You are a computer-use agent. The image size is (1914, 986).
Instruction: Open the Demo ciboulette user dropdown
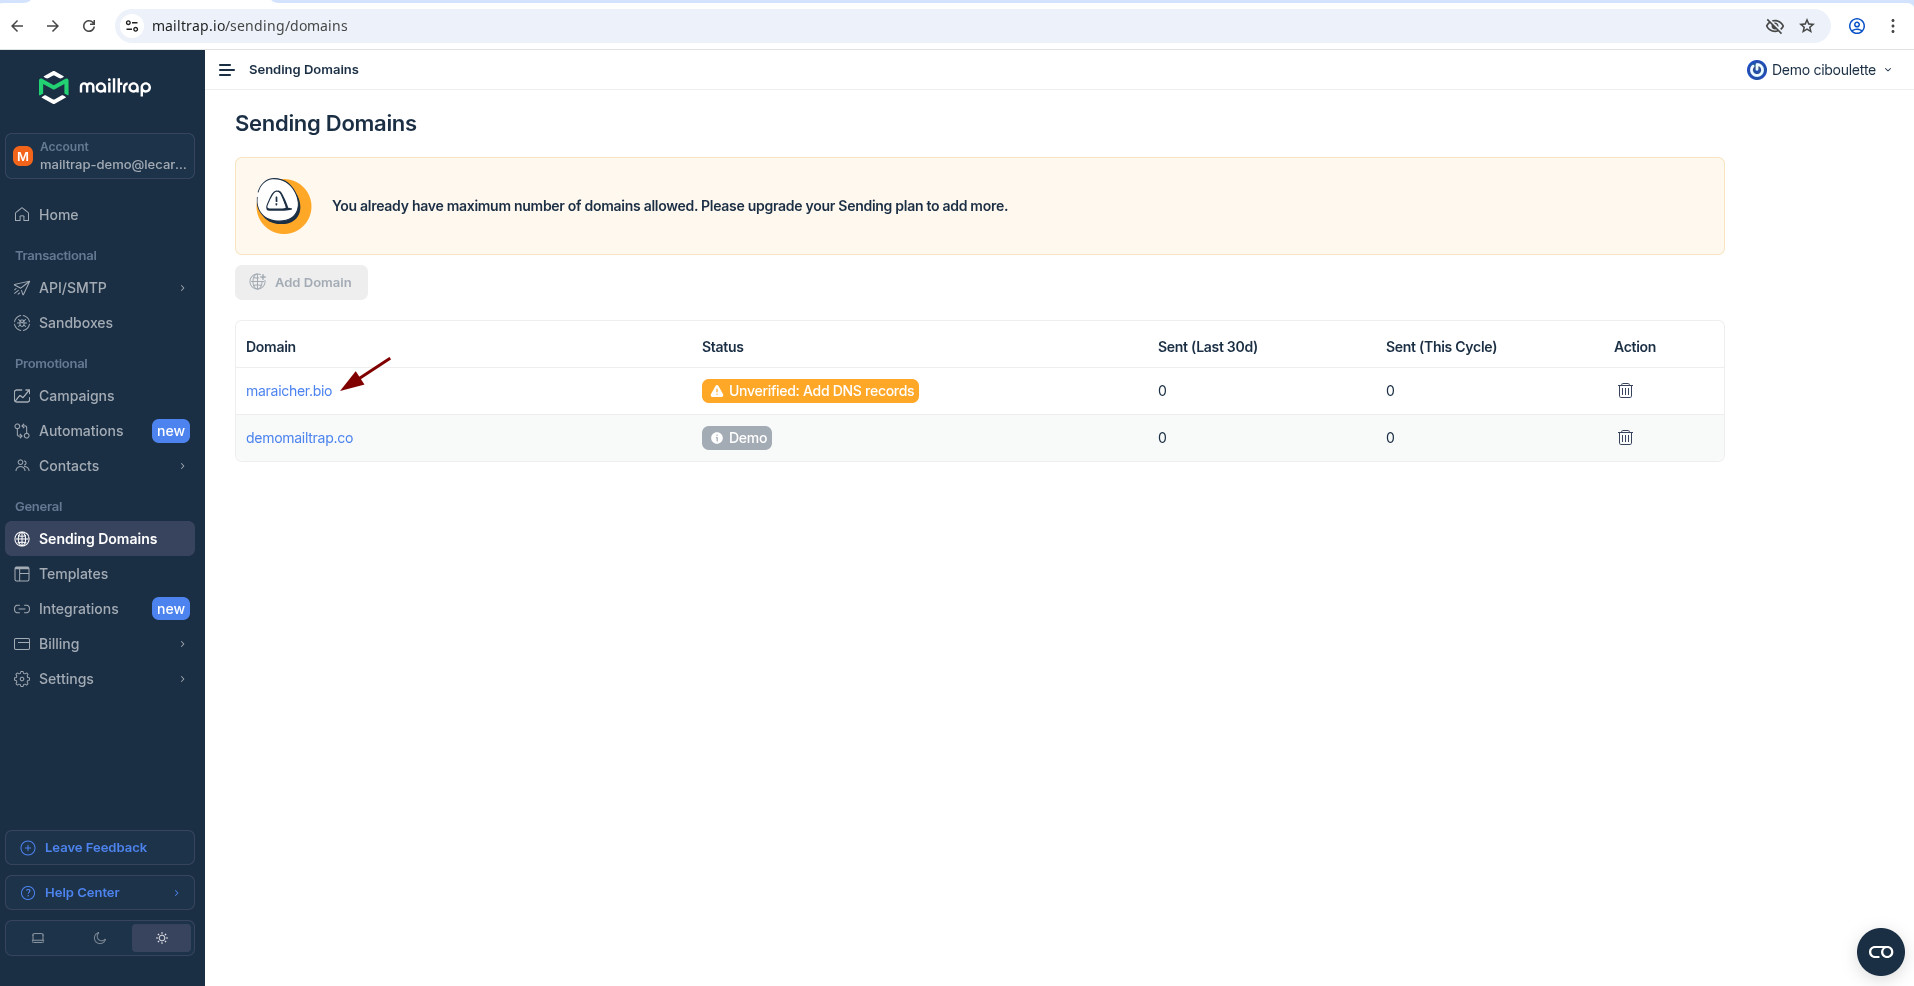pos(1820,70)
